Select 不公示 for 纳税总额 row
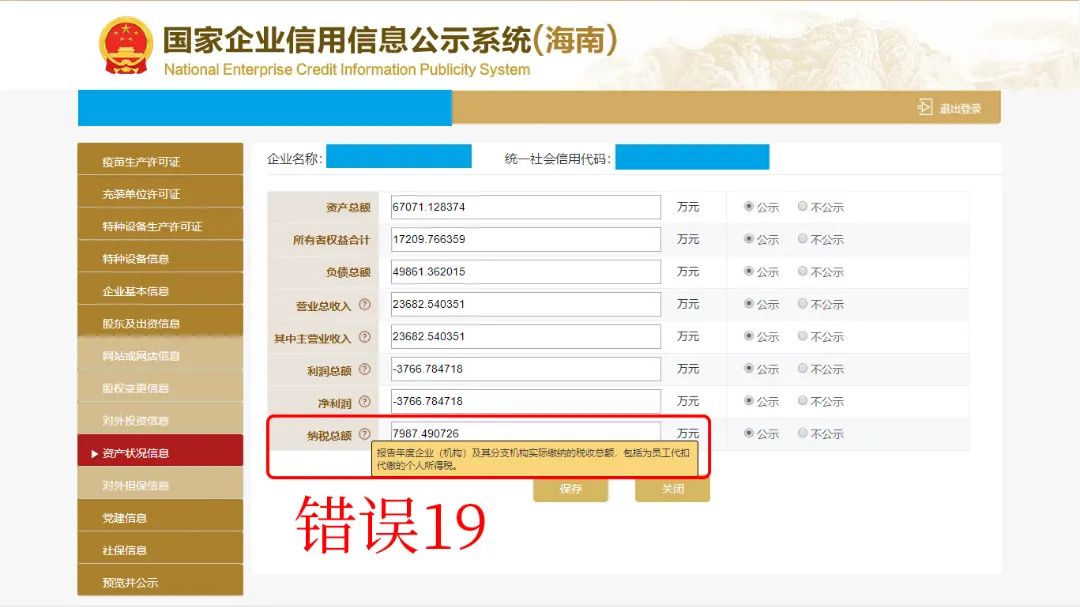 point(803,433)
